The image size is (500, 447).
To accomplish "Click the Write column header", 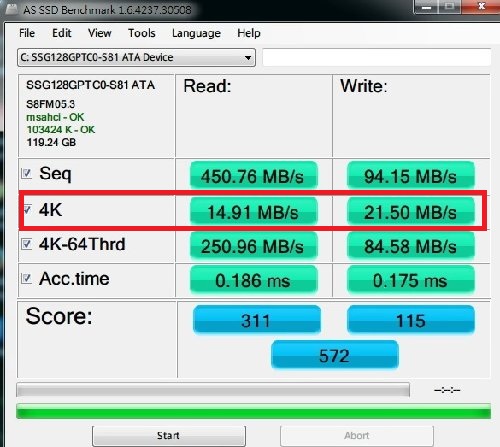I will point(364,86).
